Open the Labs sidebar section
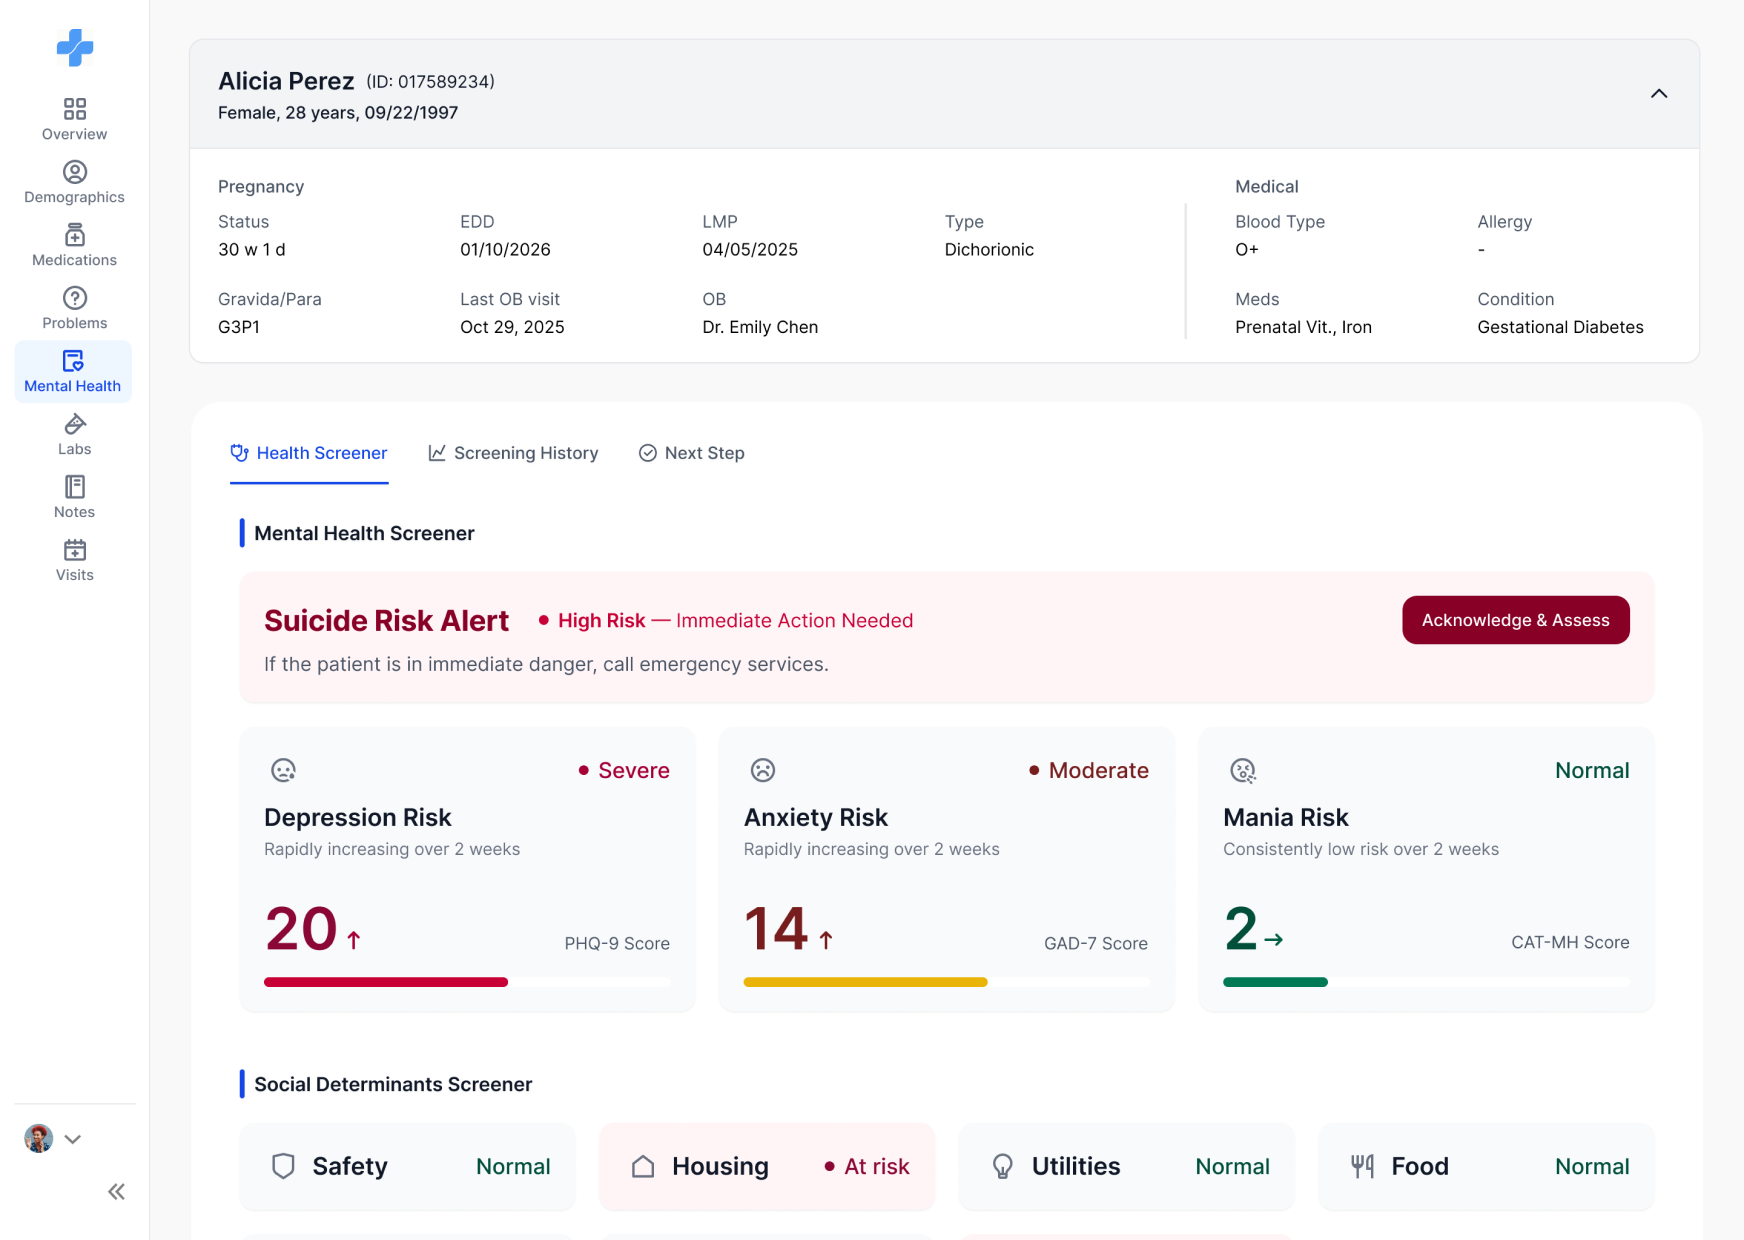The height and width of the screenshot is (1240, 1744). (x=74, y=434)
